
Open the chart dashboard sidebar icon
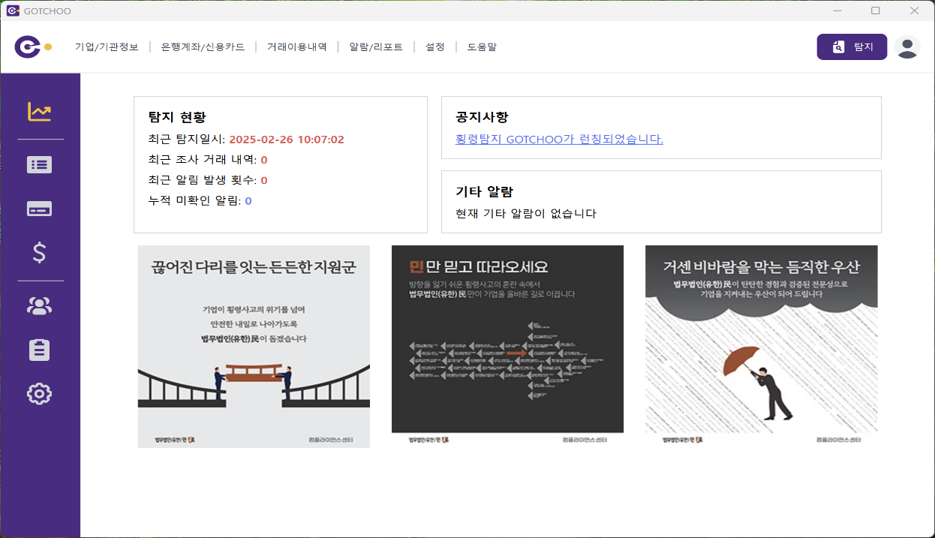(39, 112)
